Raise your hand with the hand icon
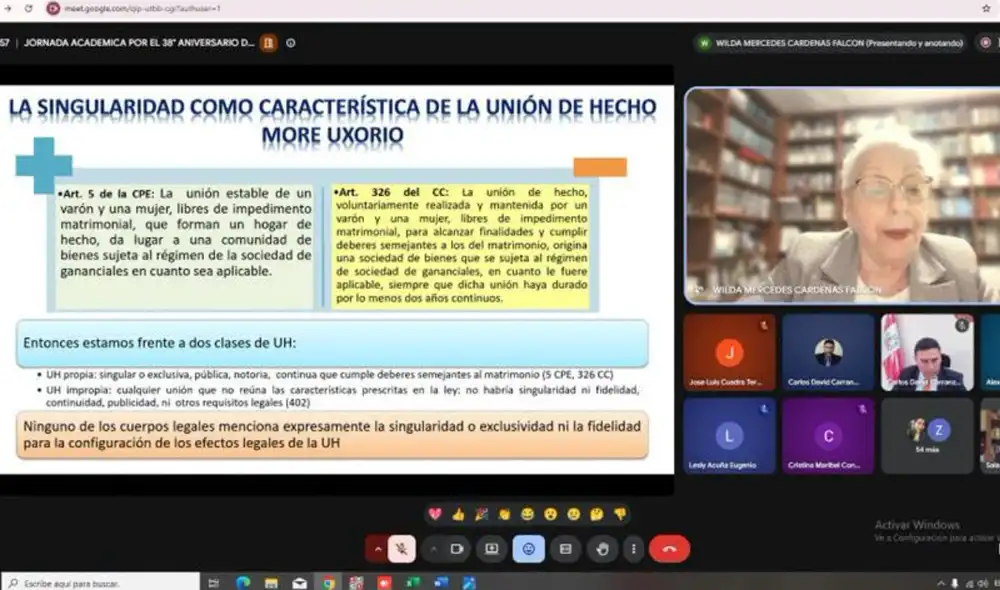1000x590 pixels. [603, 549]
